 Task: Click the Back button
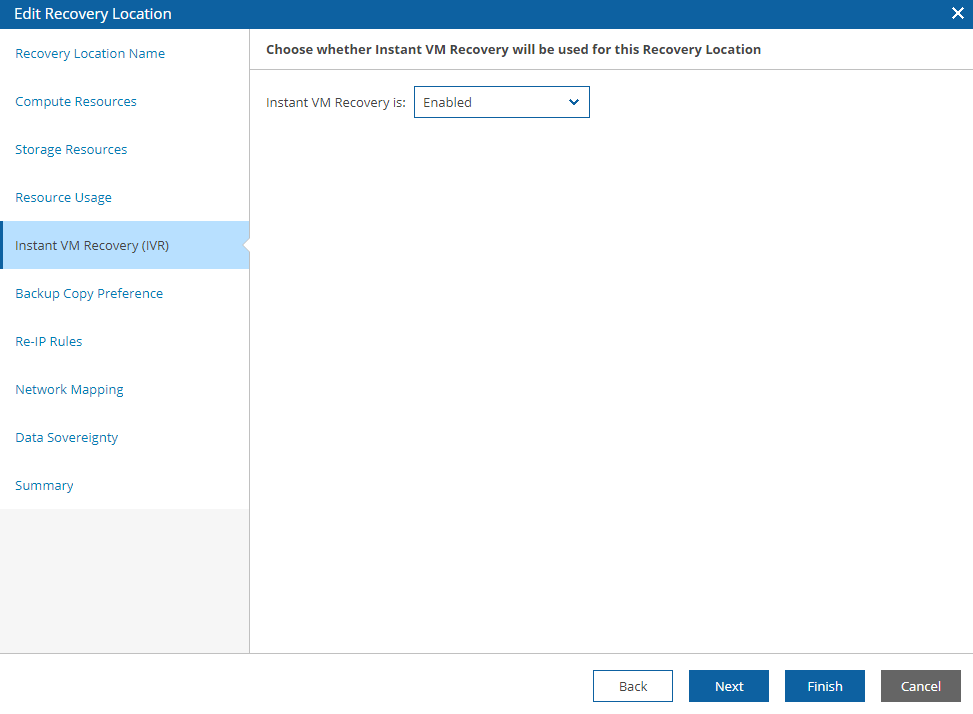632,686
